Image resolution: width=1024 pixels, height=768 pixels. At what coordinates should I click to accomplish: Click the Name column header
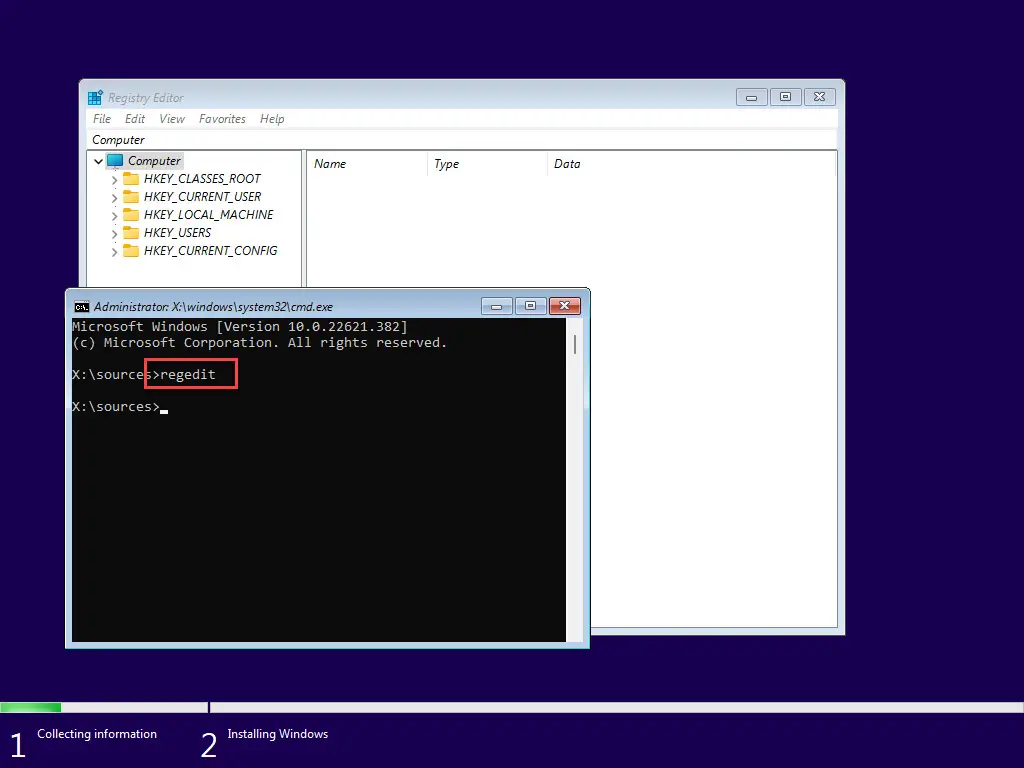coord(367,164)
